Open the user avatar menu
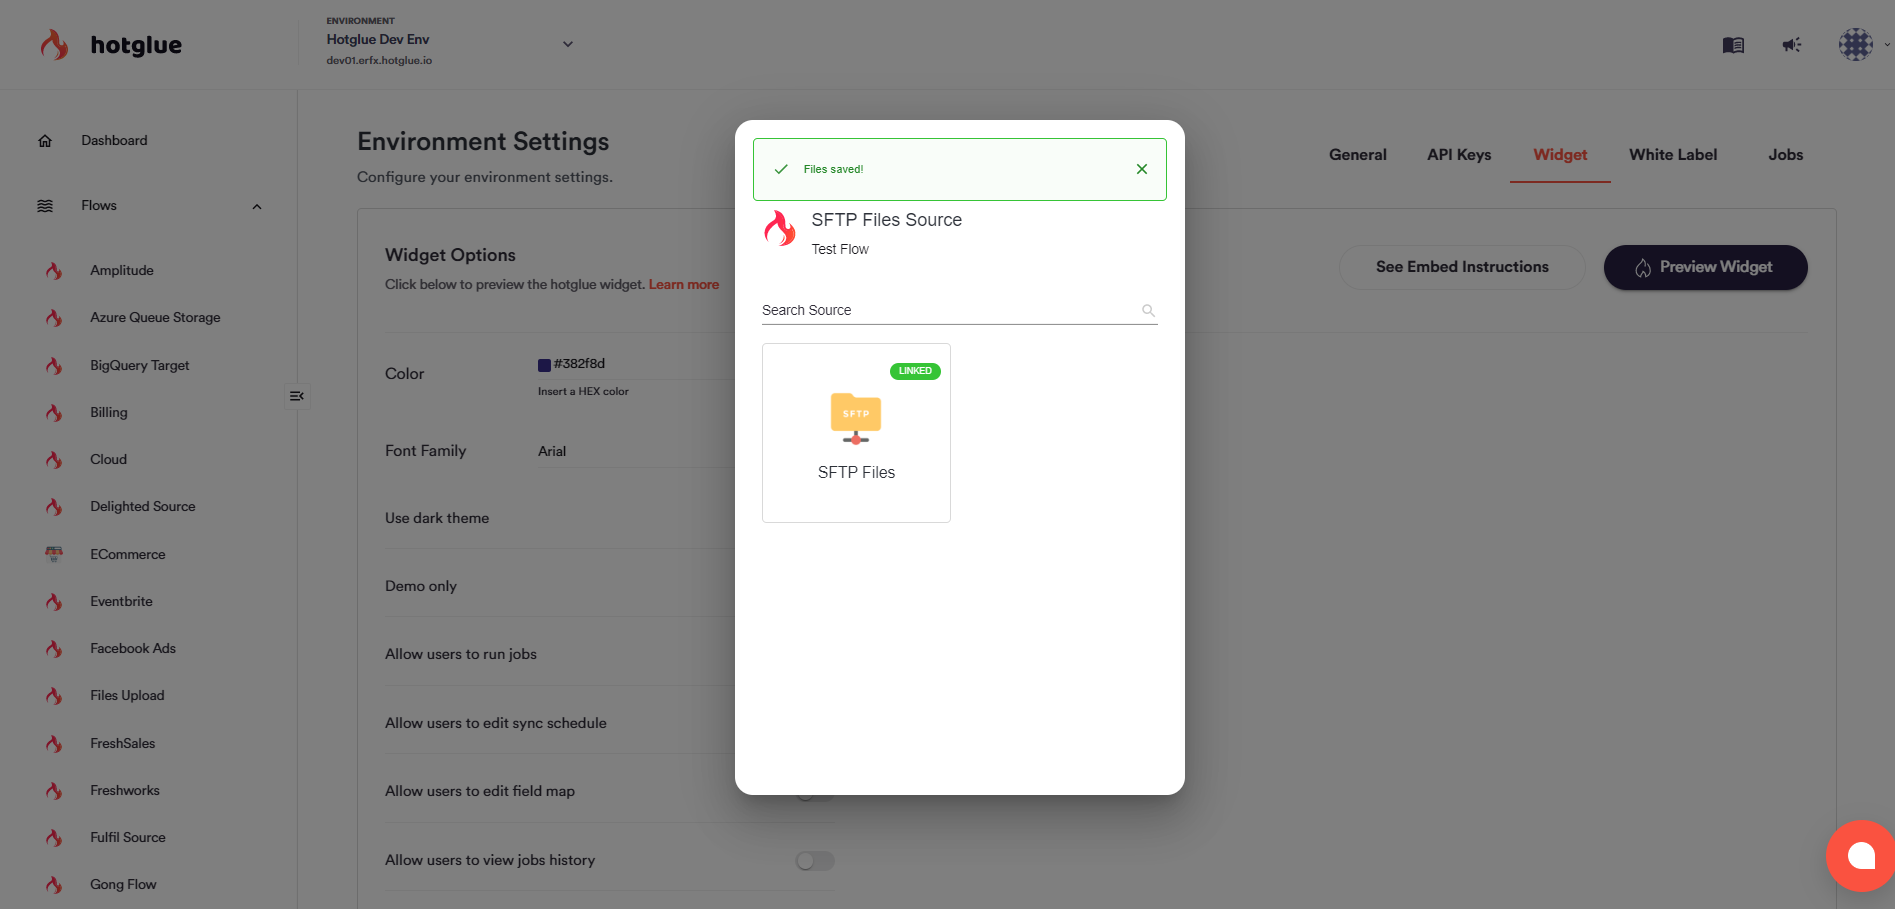The width and height of the screenshot is (1895, 909). point(1856,44)
